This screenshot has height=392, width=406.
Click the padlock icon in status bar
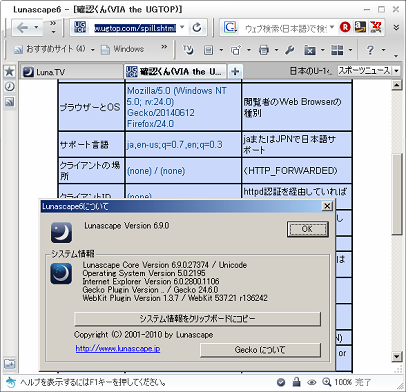click(296, 382)
